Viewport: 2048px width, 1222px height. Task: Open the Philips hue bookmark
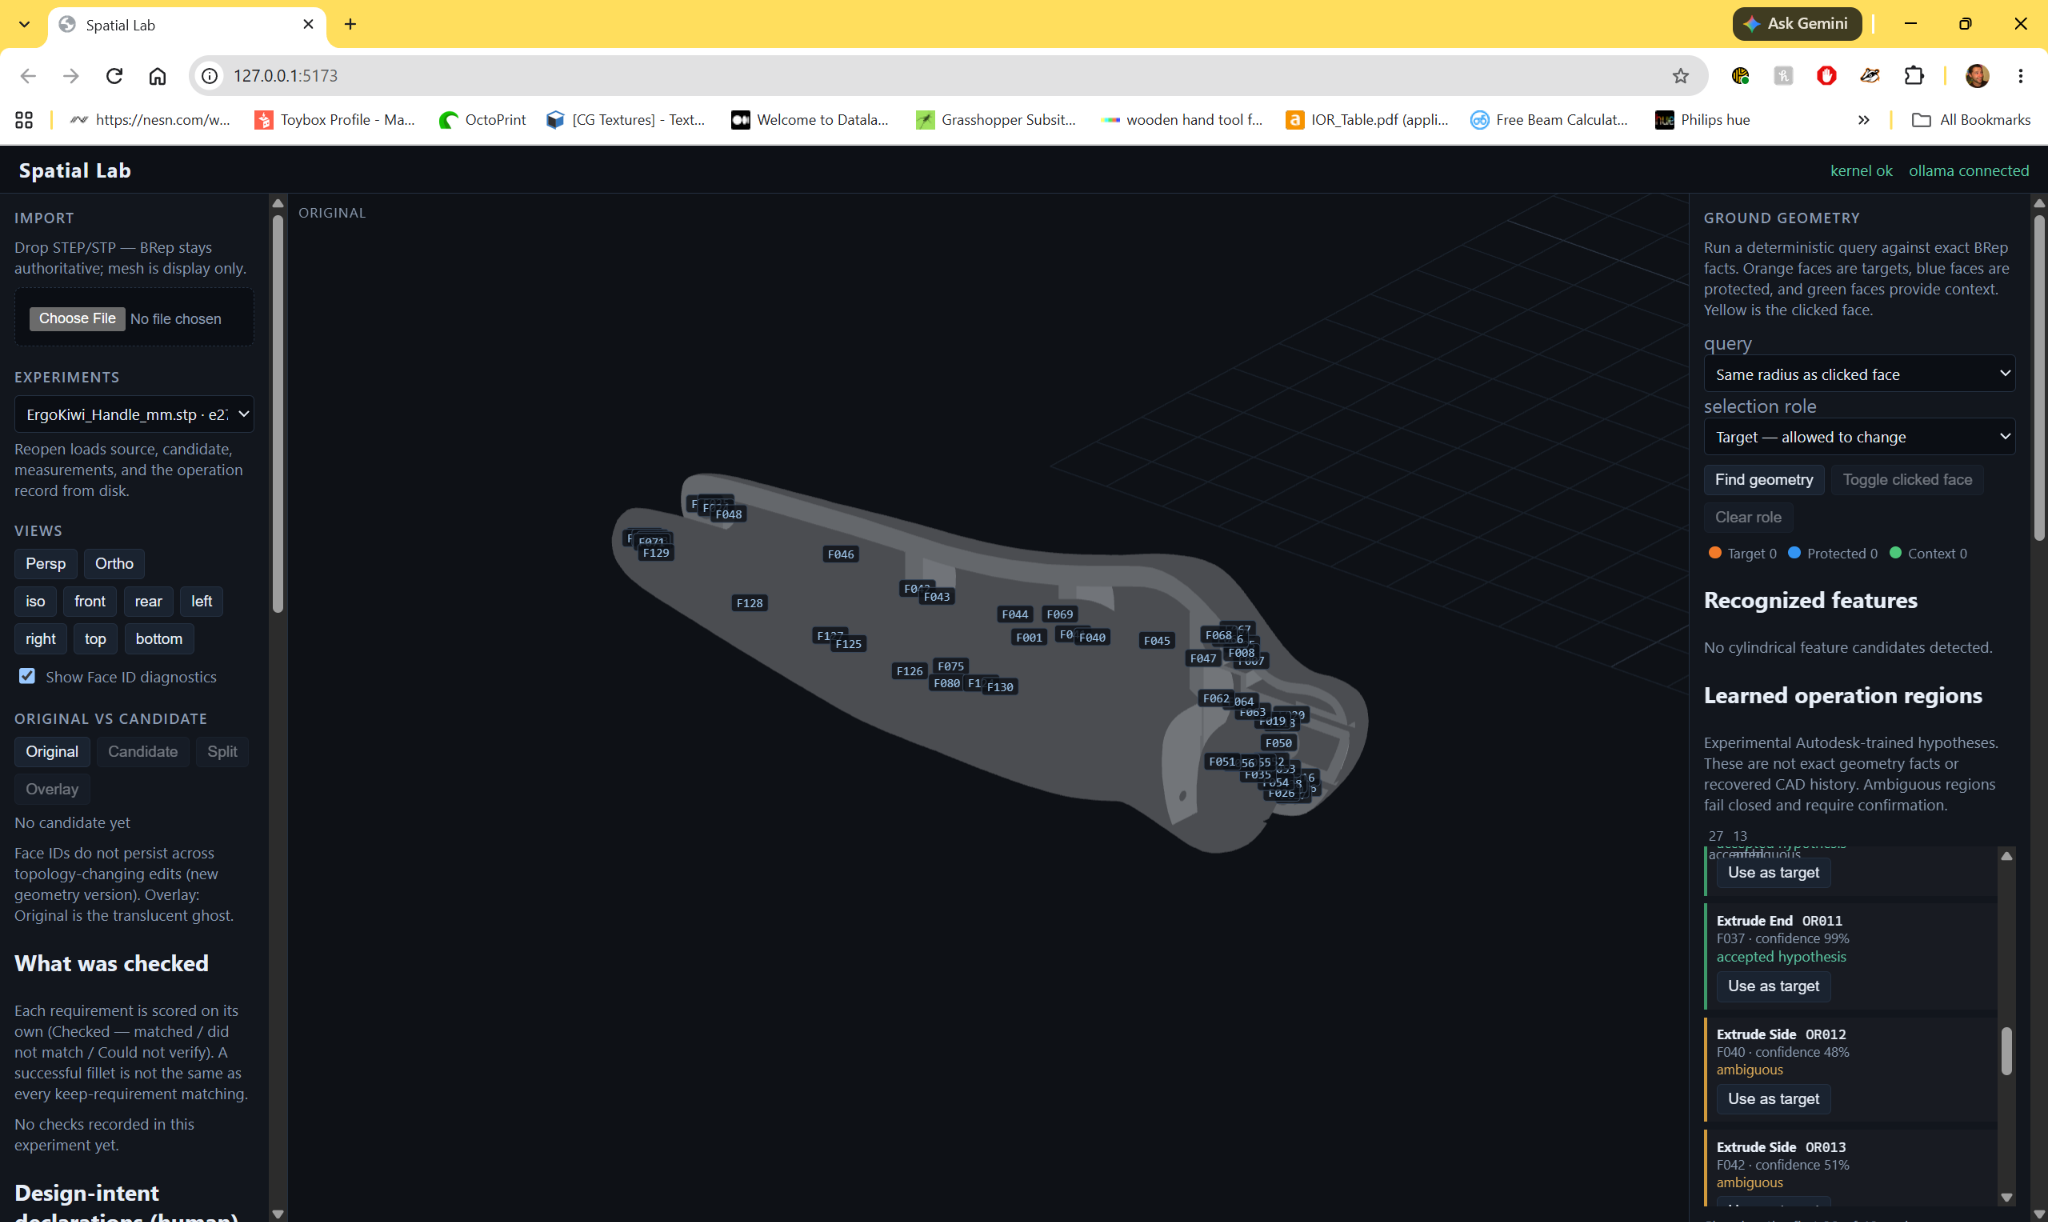(1703, 120)
